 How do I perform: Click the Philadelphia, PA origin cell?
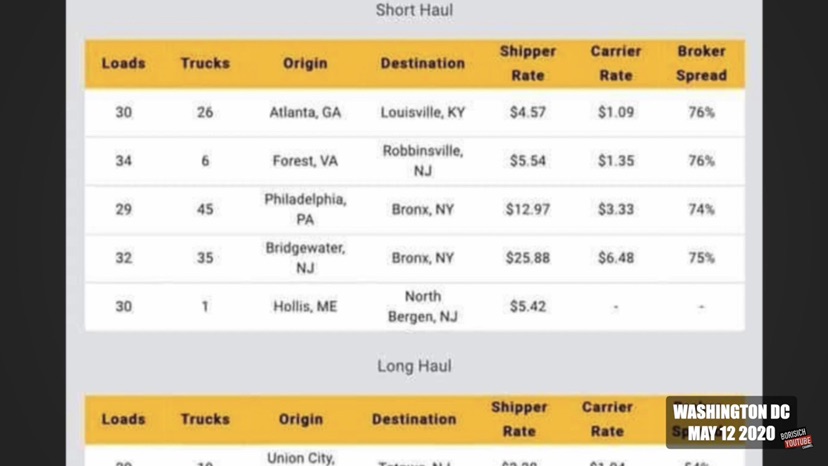pos(305,209)
